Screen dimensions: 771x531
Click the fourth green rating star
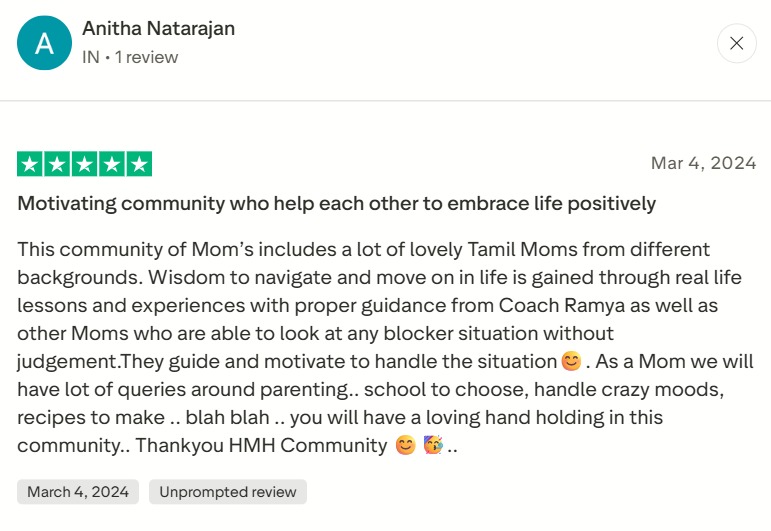point(112,164)
